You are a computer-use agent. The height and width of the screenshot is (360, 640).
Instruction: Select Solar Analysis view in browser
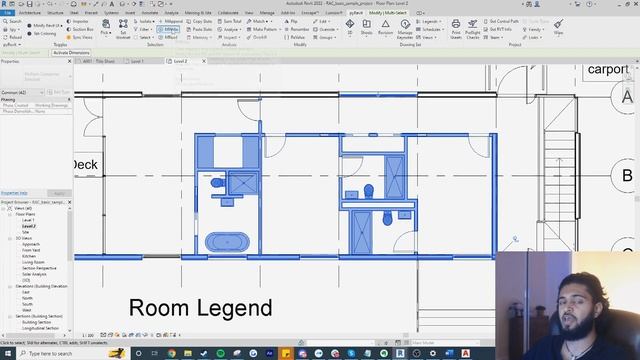point(34,274)
